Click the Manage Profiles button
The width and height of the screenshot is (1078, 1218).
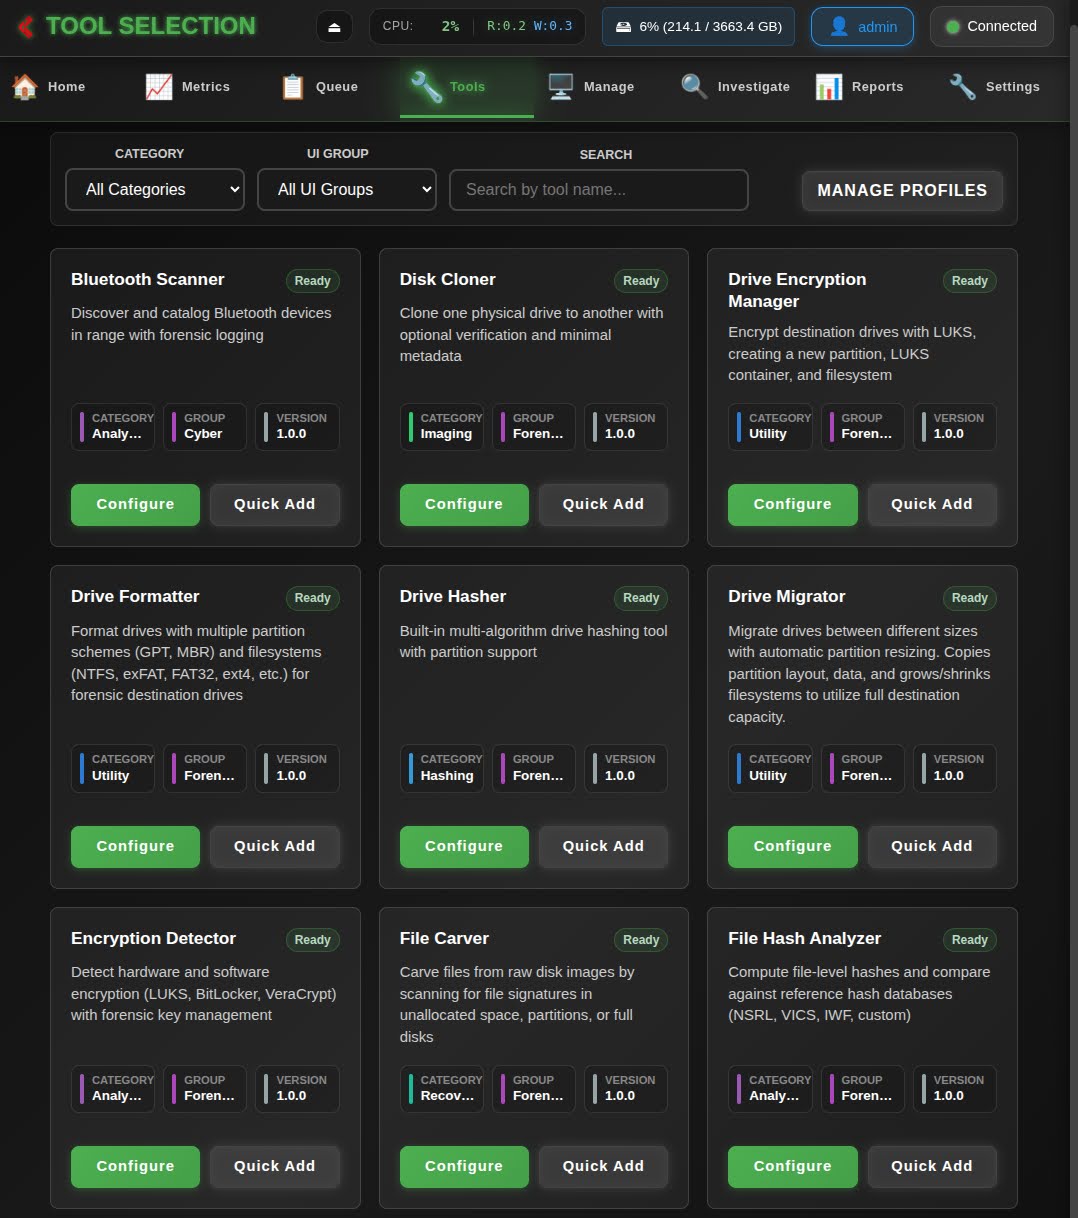coord(902,190)
